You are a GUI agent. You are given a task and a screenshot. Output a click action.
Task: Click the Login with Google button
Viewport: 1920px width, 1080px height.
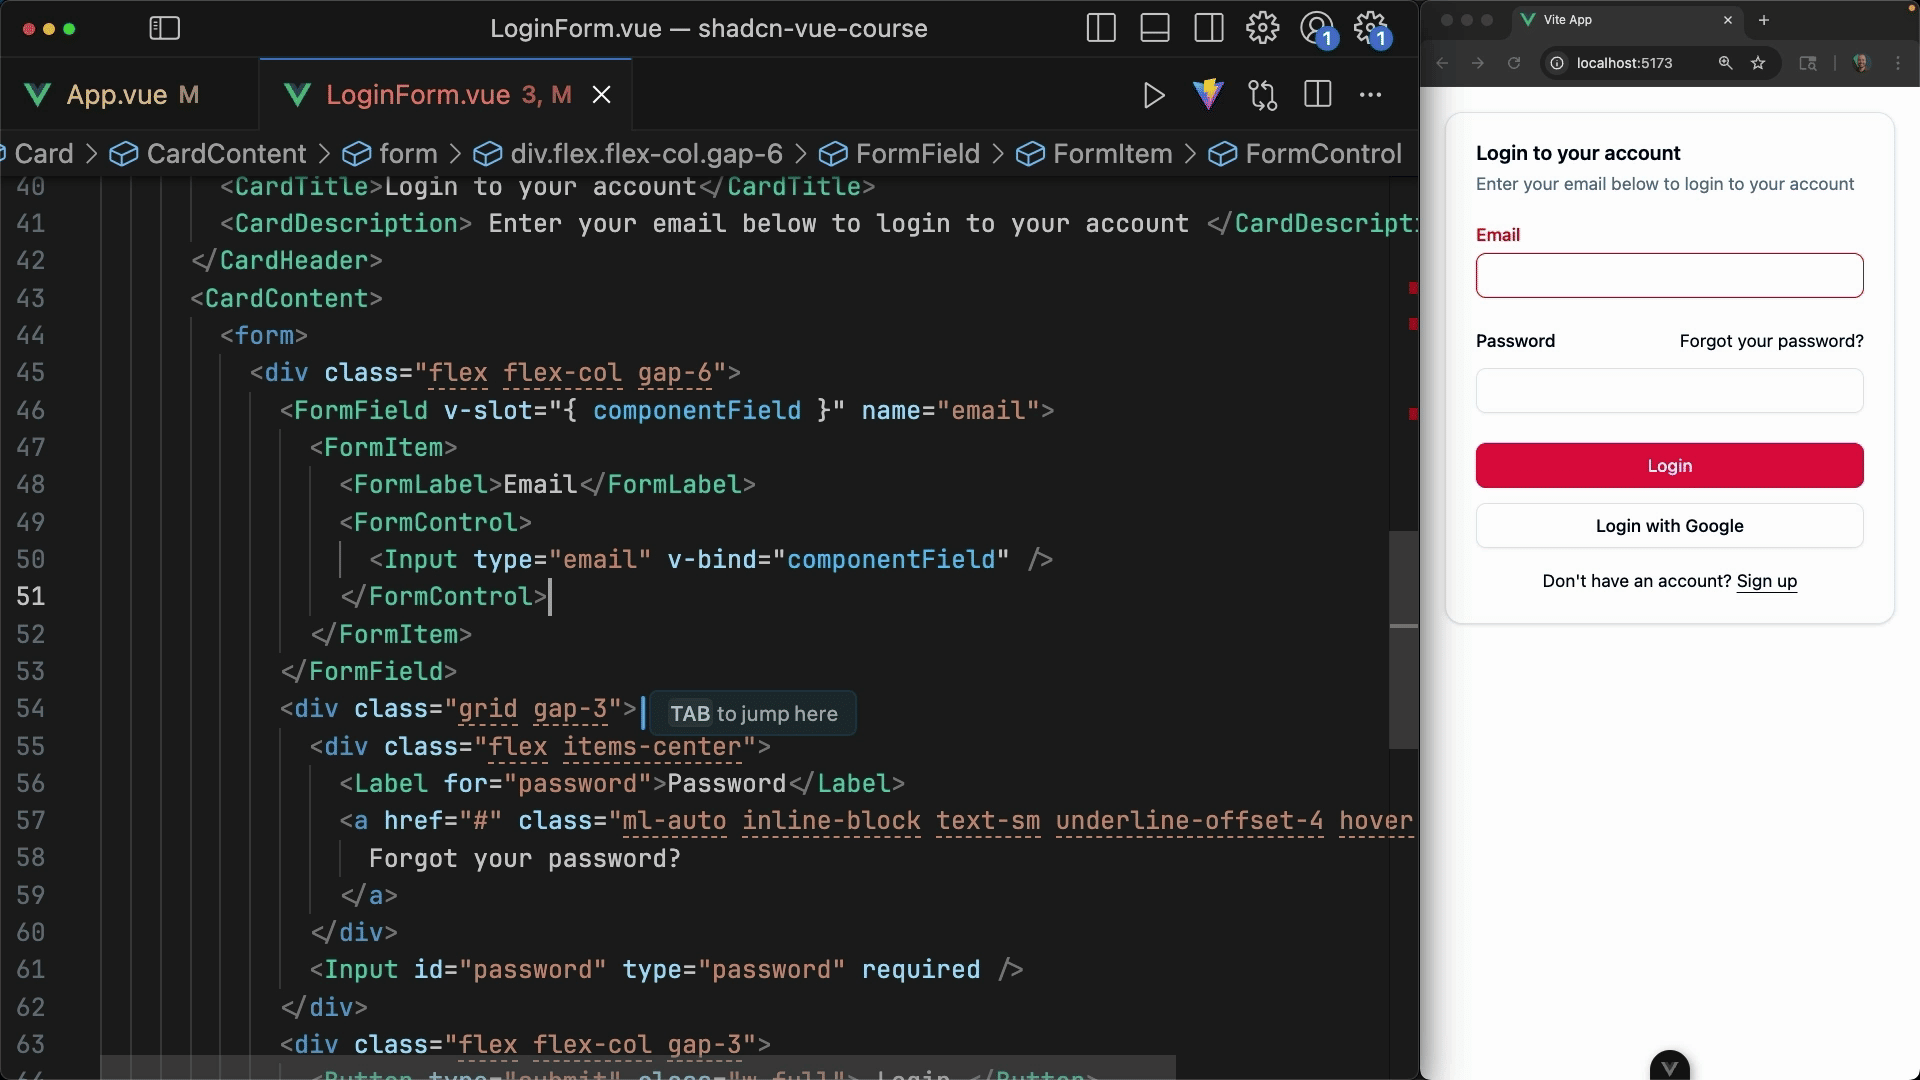pyautogui.click(x=1669, y=526)
